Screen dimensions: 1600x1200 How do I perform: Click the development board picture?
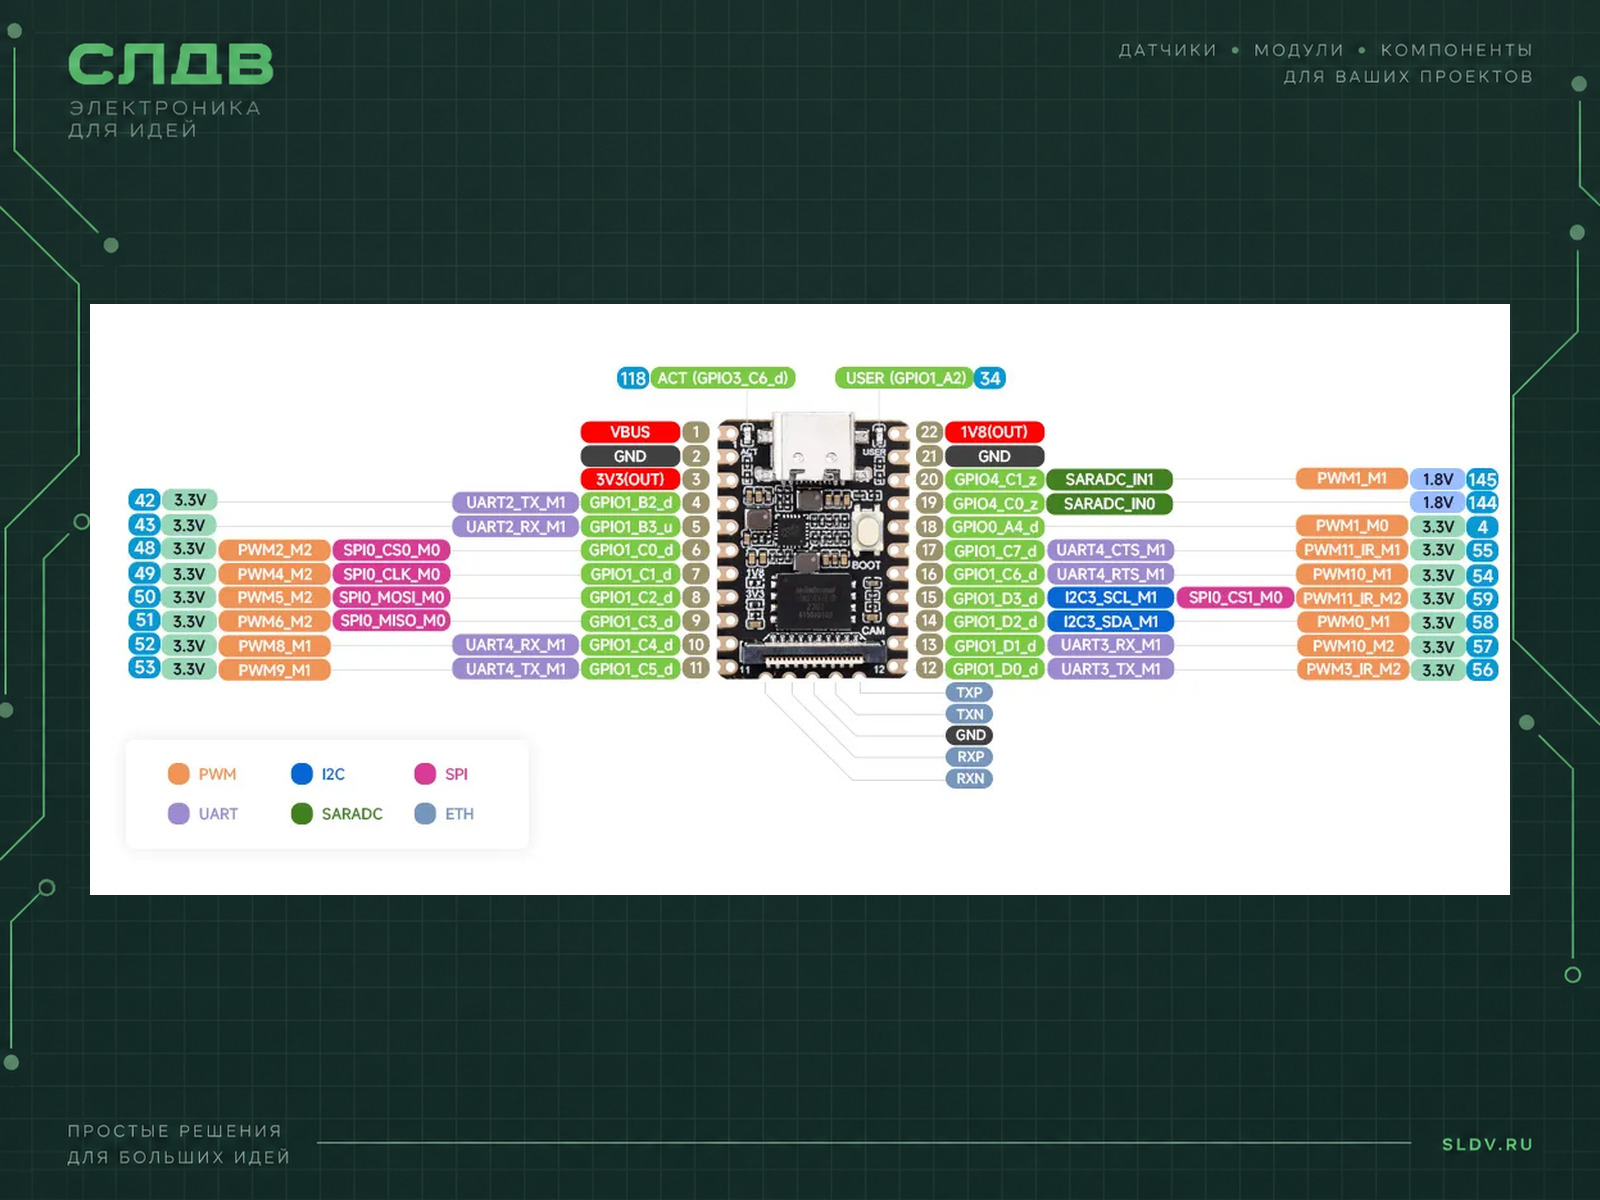pyautogui.click(x=812, y=545)
